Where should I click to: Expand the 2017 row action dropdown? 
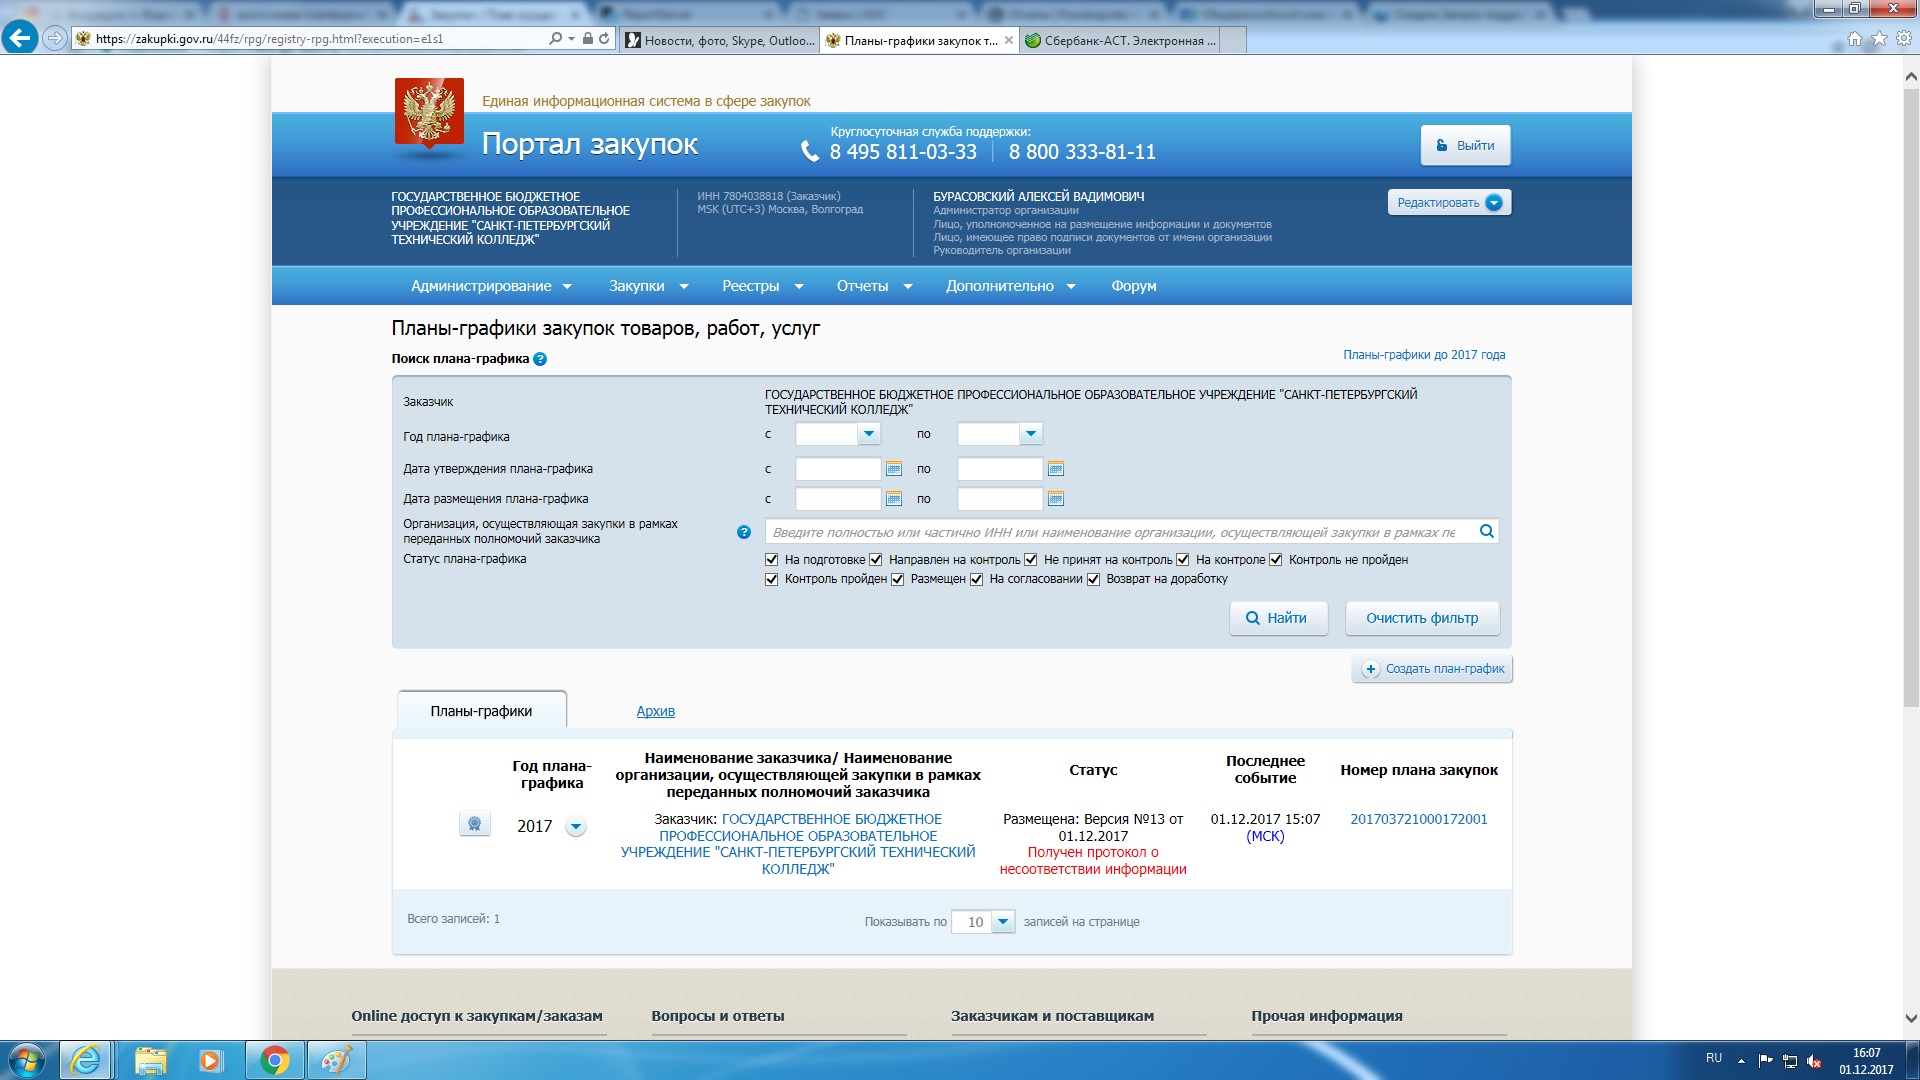tap(576, 827)
